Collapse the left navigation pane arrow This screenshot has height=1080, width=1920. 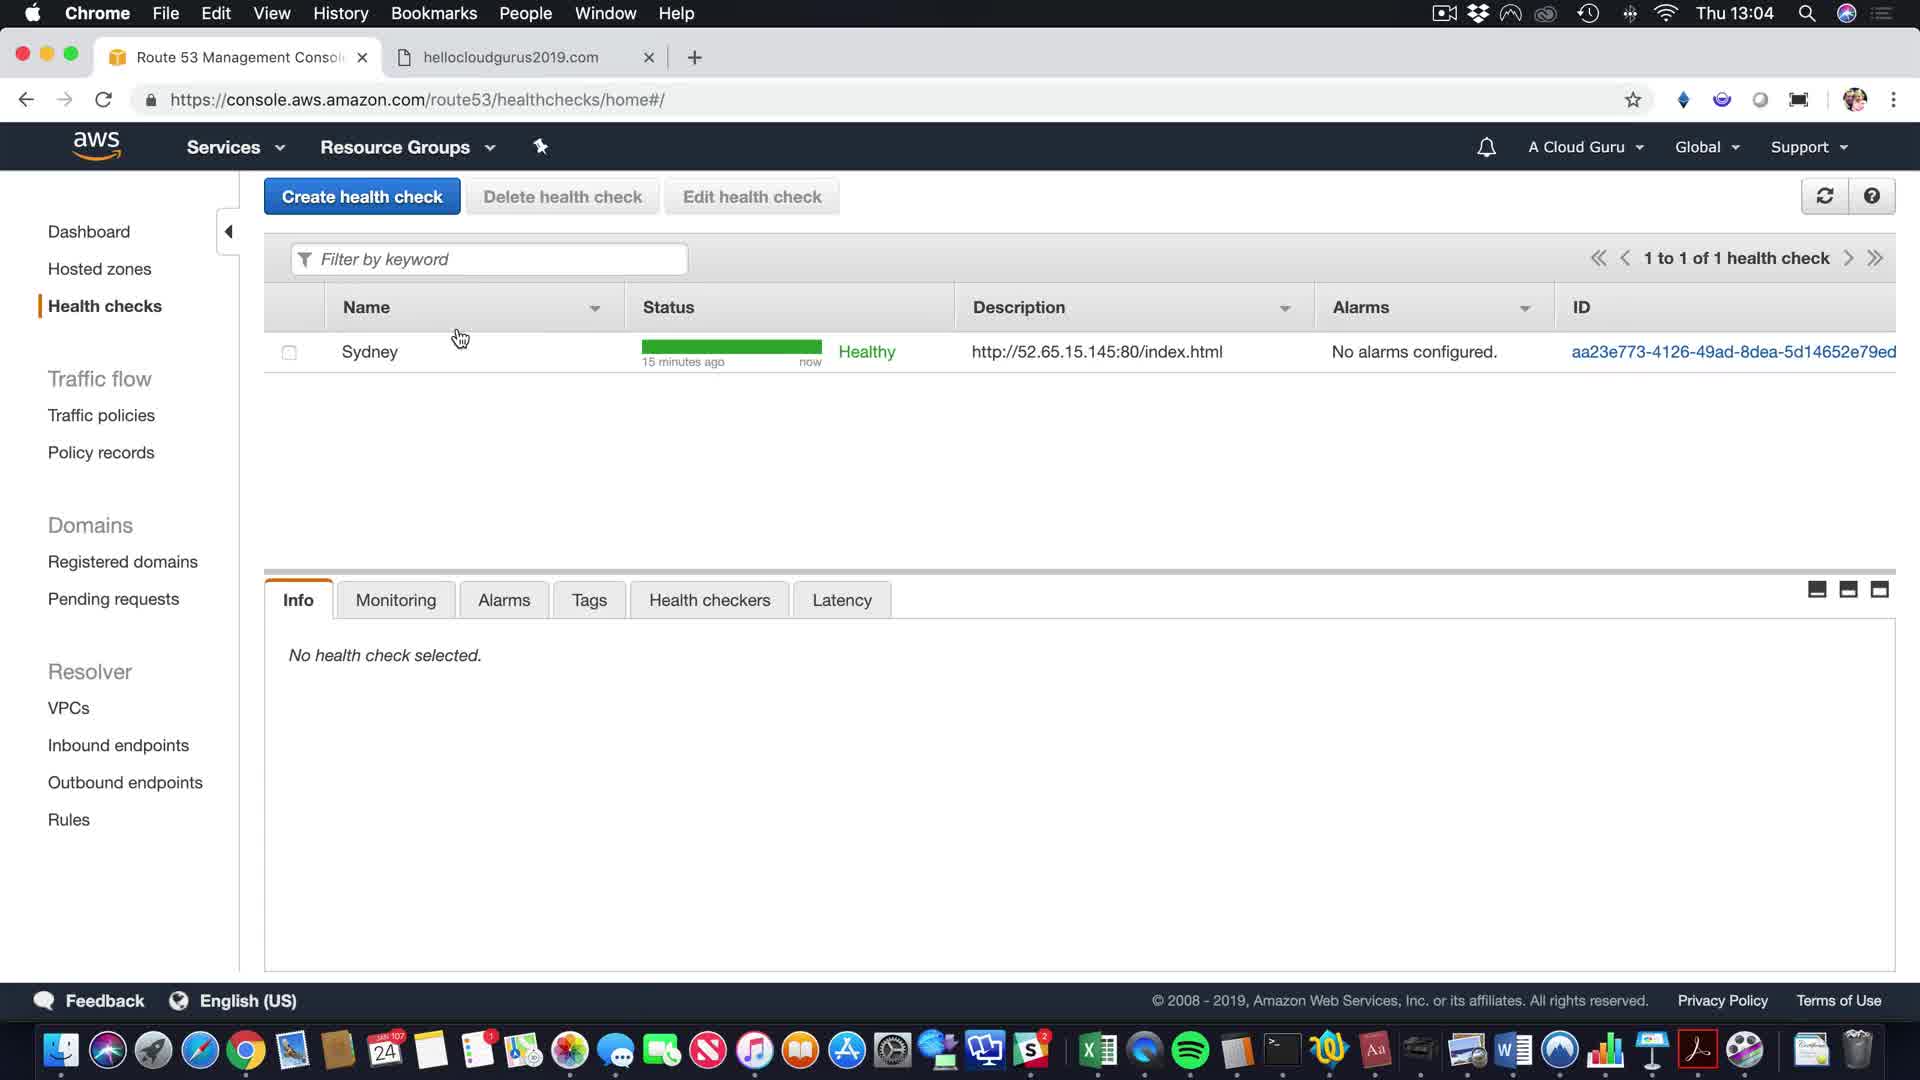[228, 232]
